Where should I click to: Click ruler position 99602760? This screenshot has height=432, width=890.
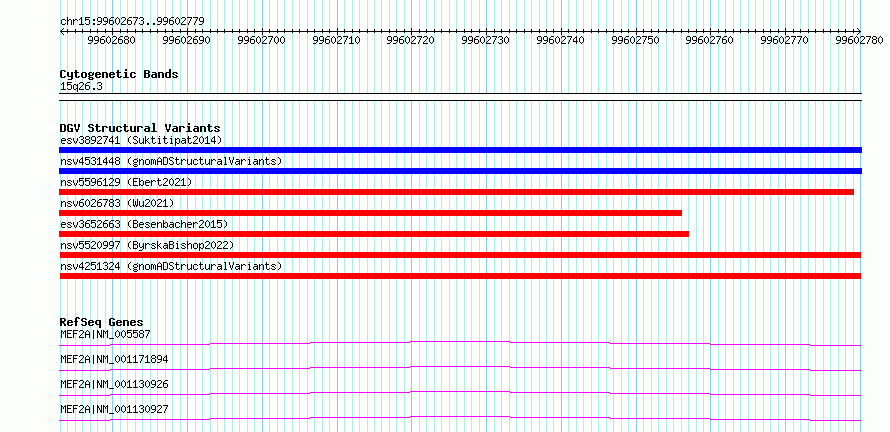pos(710,40)
